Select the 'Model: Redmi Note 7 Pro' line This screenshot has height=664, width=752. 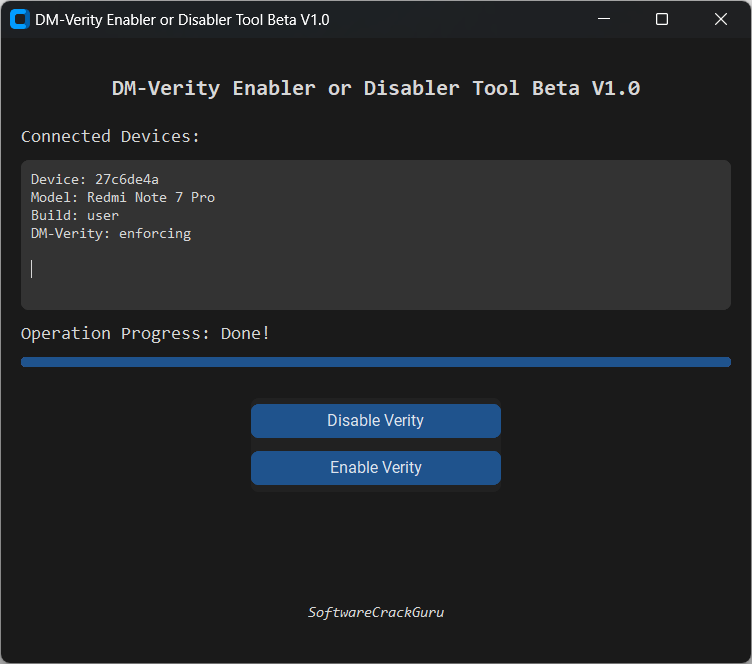click(x=123, y=198)
